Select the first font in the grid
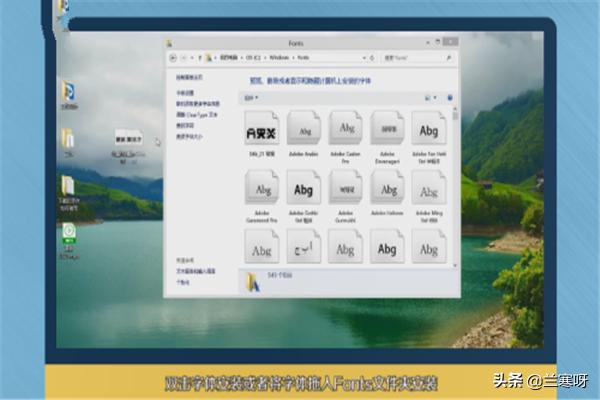600x400 pixels. (262, 129)
